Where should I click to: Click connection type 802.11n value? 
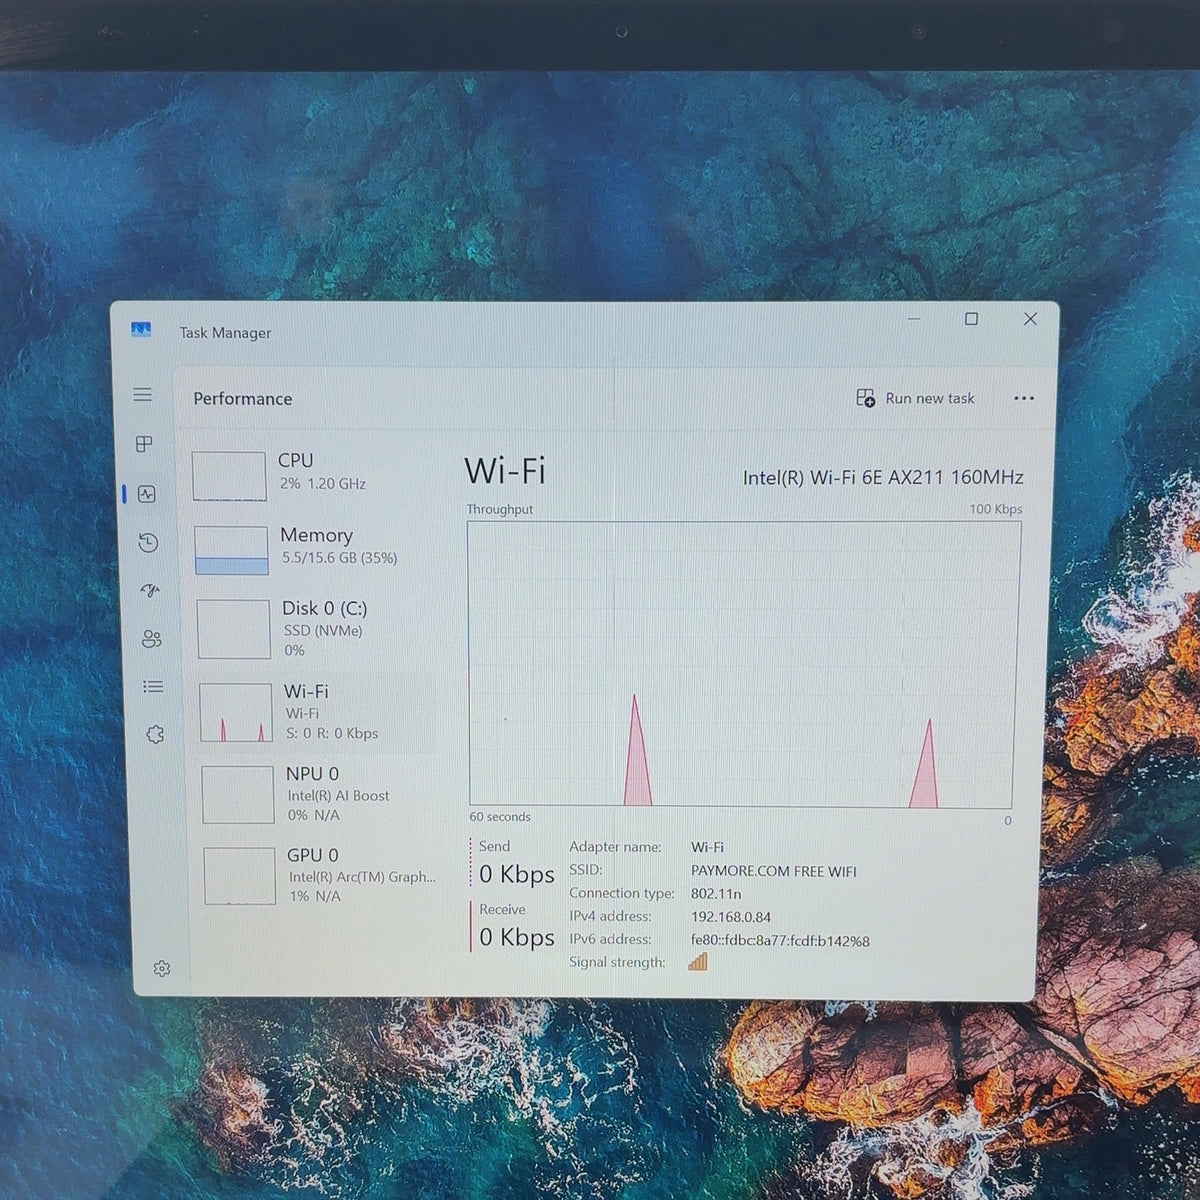pos(716,894)
